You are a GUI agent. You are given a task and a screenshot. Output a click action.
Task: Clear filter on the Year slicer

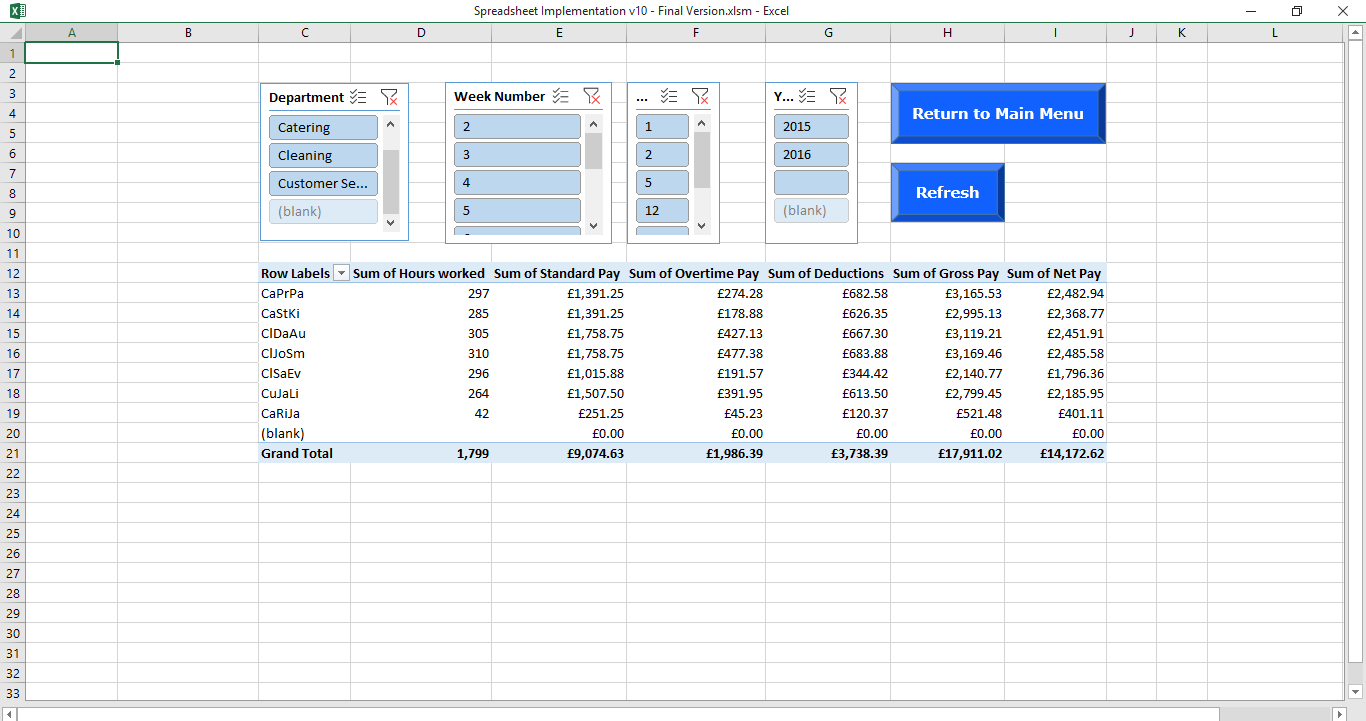coord(838,96)
